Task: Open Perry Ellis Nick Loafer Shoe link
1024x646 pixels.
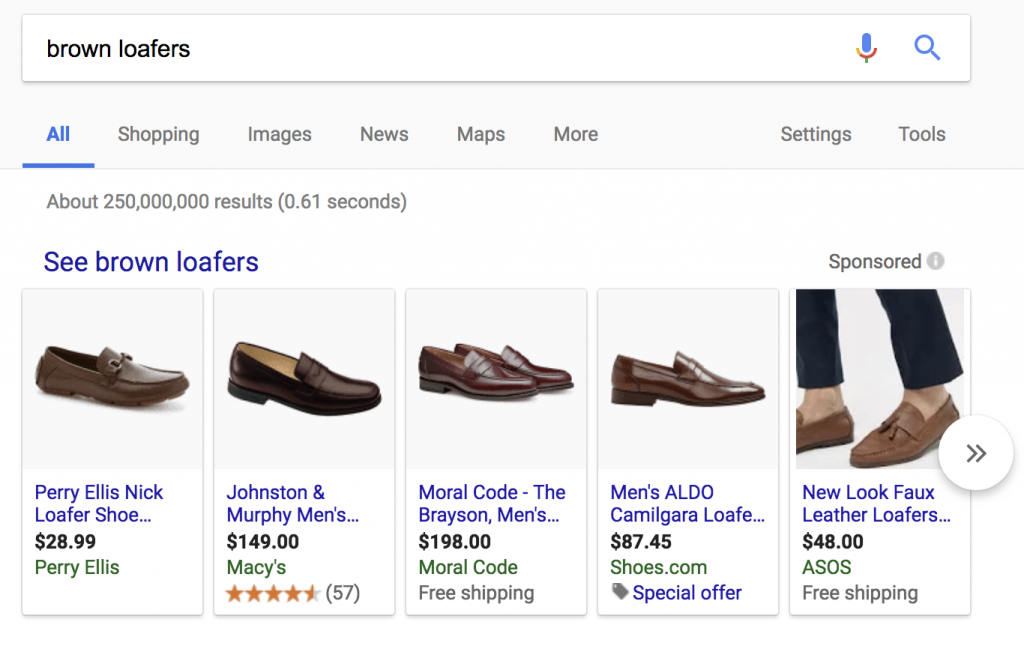Action: click(x=98, y=504)
